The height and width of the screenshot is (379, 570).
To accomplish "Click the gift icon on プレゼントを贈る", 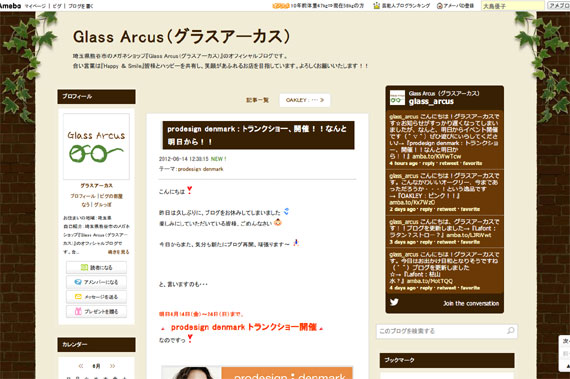I will point(78,311).
